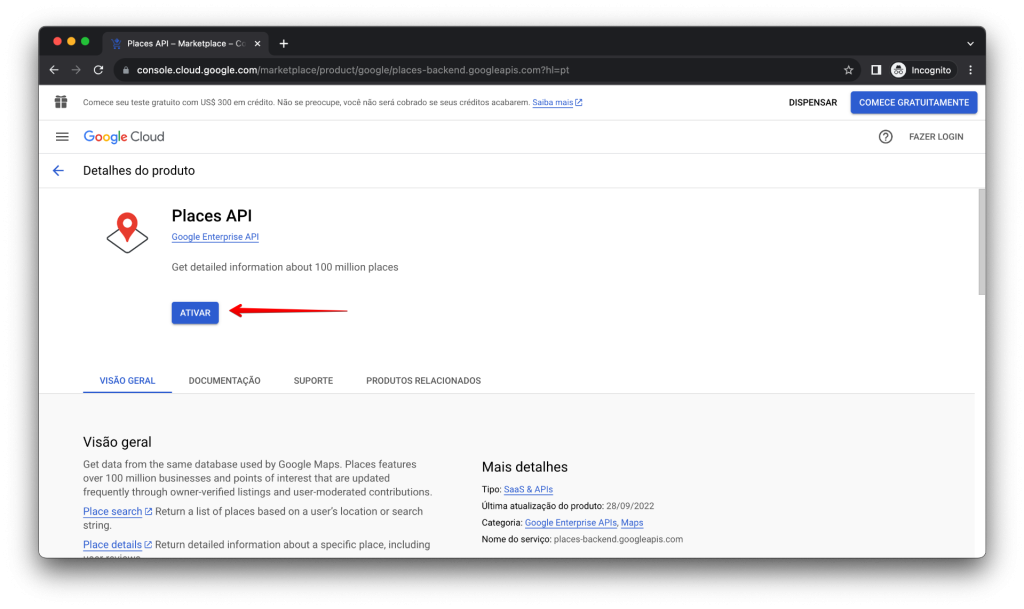Click the COMECE GRATUITAMENTE button
Screen dimensions: 1024x609
click(914, 102)
